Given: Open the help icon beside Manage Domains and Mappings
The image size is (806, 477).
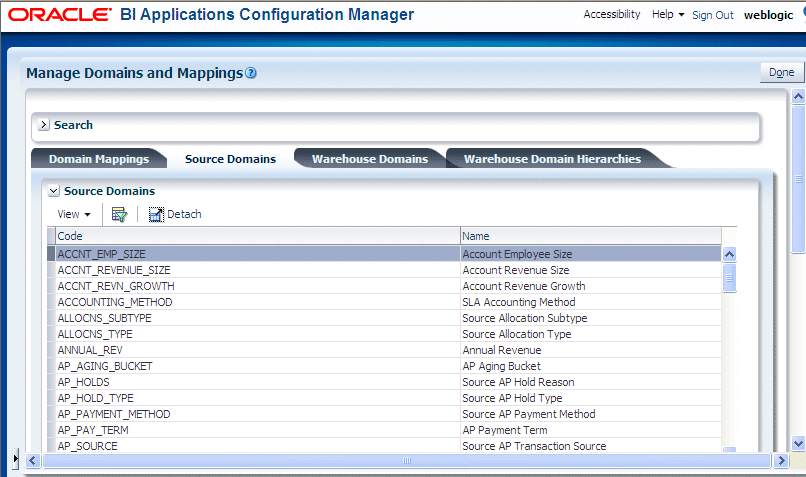Looking at the screenshot, I should pyautogui.click(x=250, y=73).
